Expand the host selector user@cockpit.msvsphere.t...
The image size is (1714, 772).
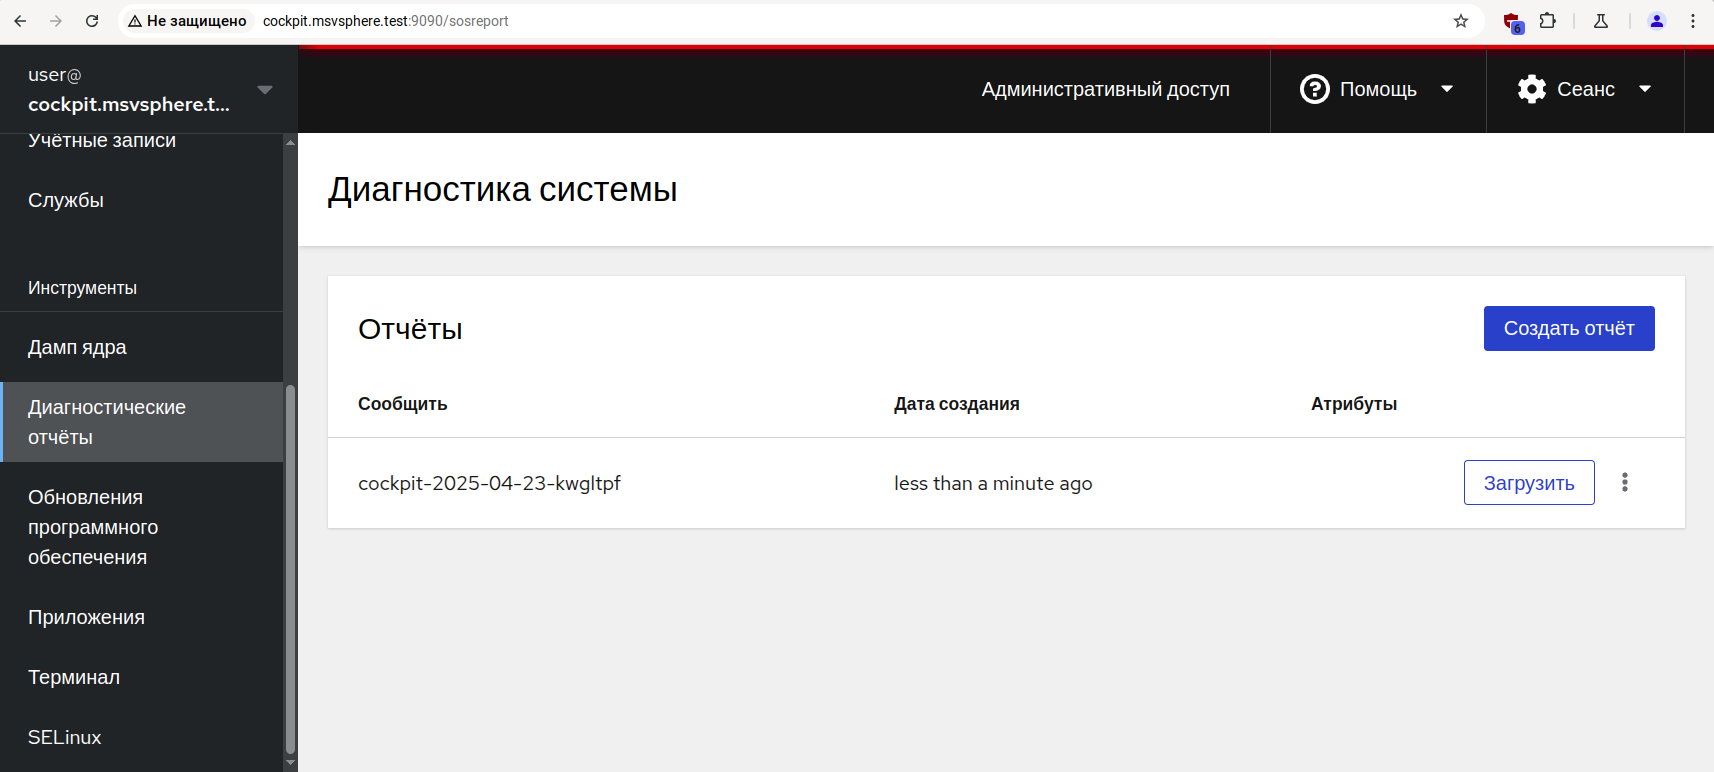pyautogui.click(x=149, y=90)
